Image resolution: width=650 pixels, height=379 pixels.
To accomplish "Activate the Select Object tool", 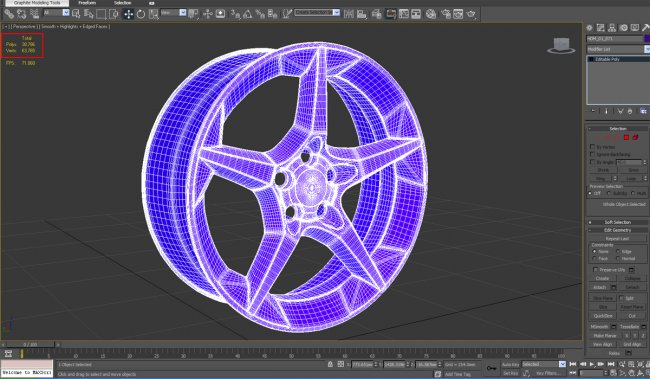I will click(x=76, y=14).
